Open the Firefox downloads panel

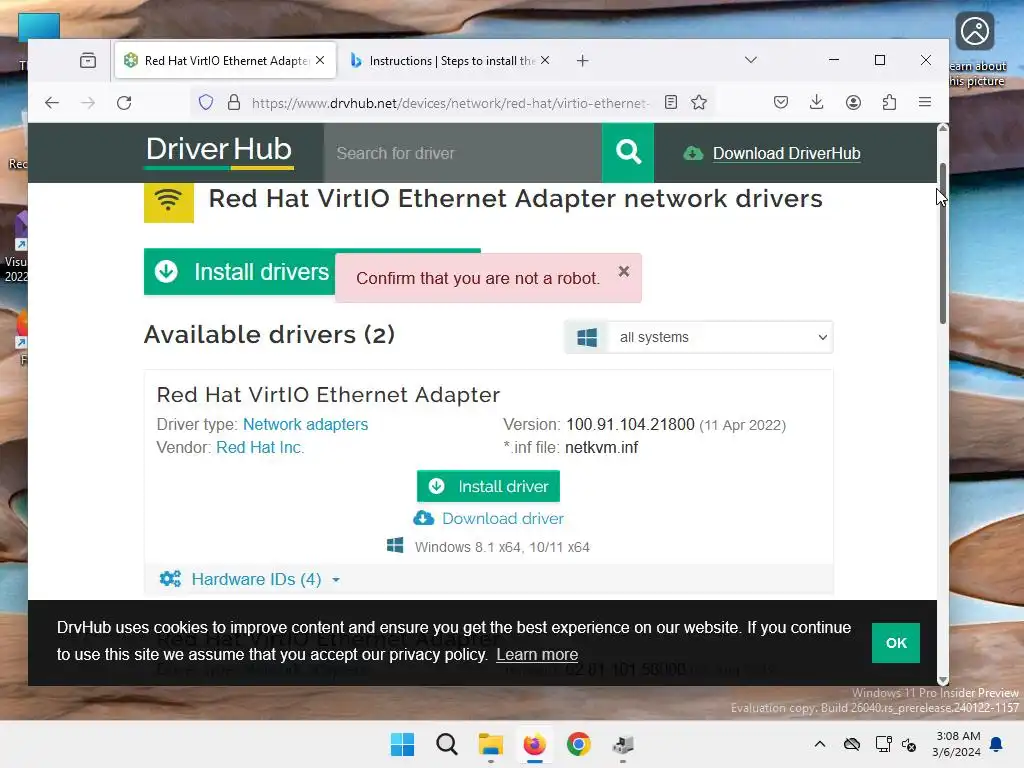point(816,102)
